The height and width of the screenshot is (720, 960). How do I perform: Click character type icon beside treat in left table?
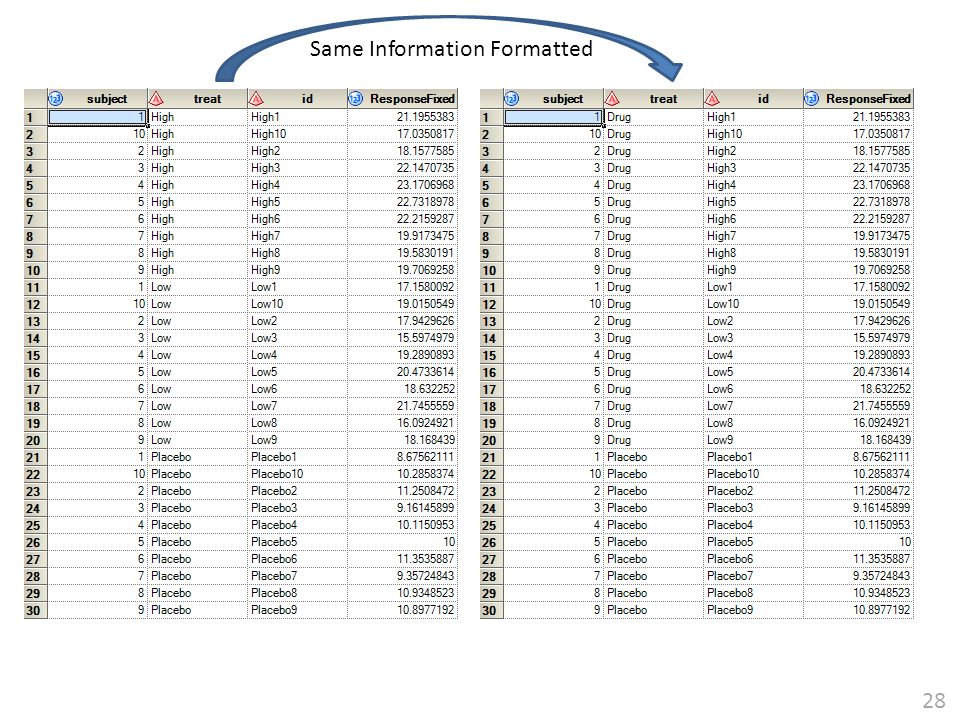[x=156, y=99]
